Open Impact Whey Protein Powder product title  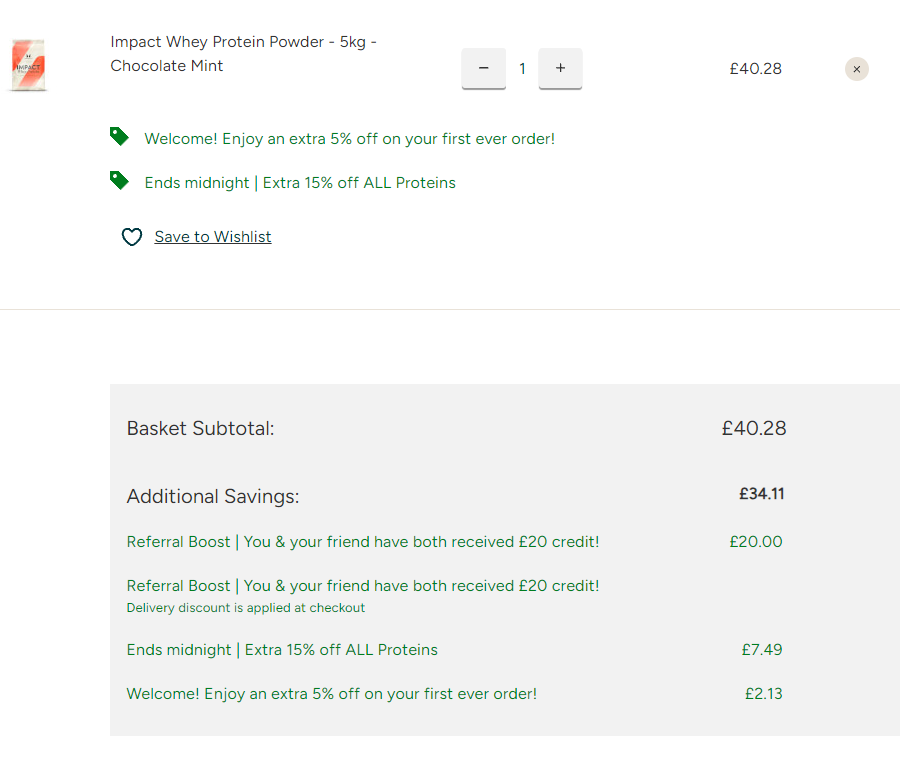click(x=243, y=54)
